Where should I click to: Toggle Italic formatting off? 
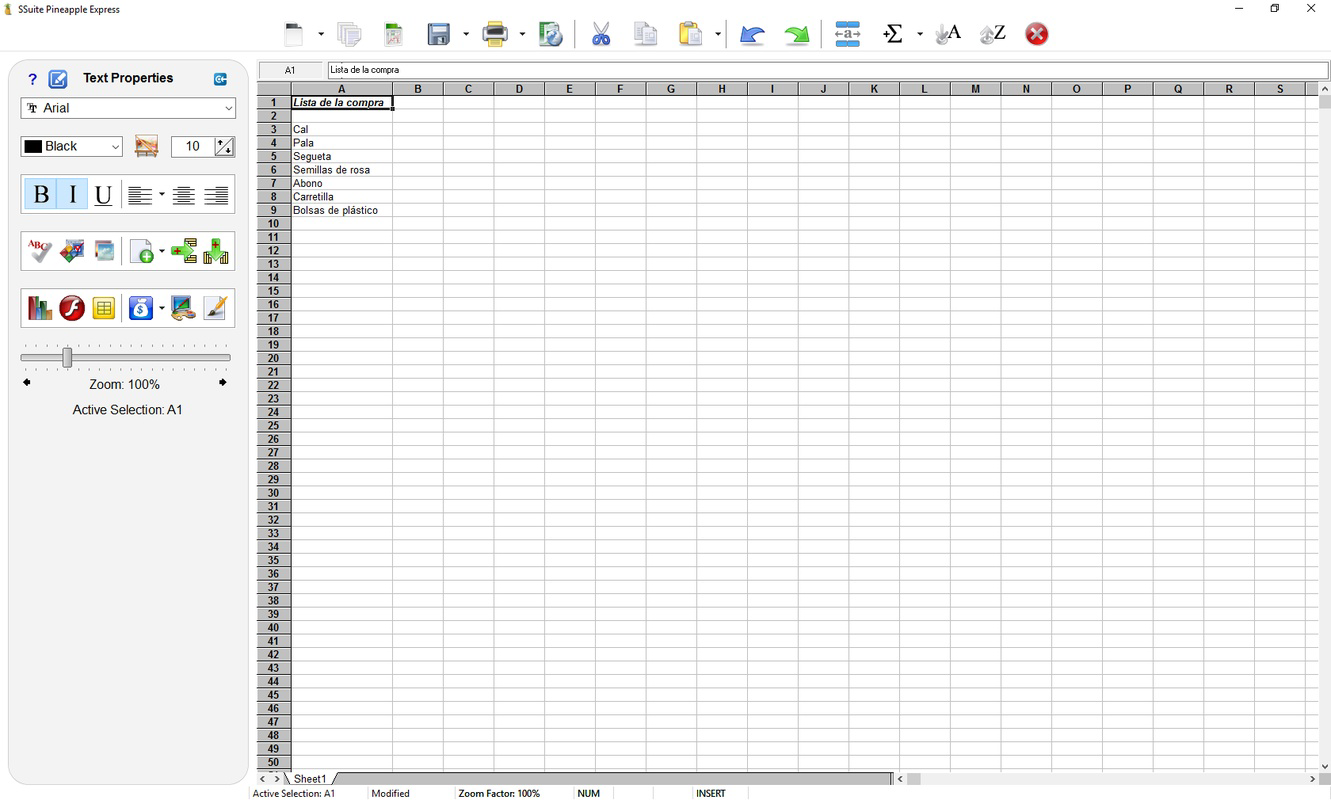point(72,195)
